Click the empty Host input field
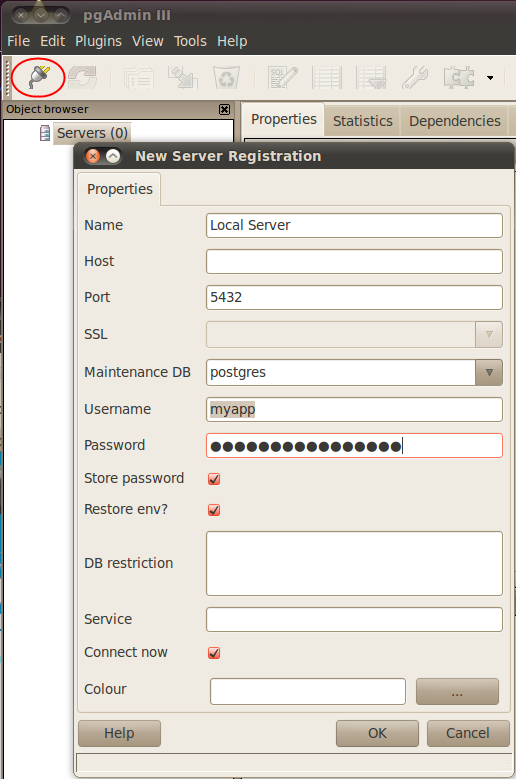516x779 pixels. click(354, 261)
